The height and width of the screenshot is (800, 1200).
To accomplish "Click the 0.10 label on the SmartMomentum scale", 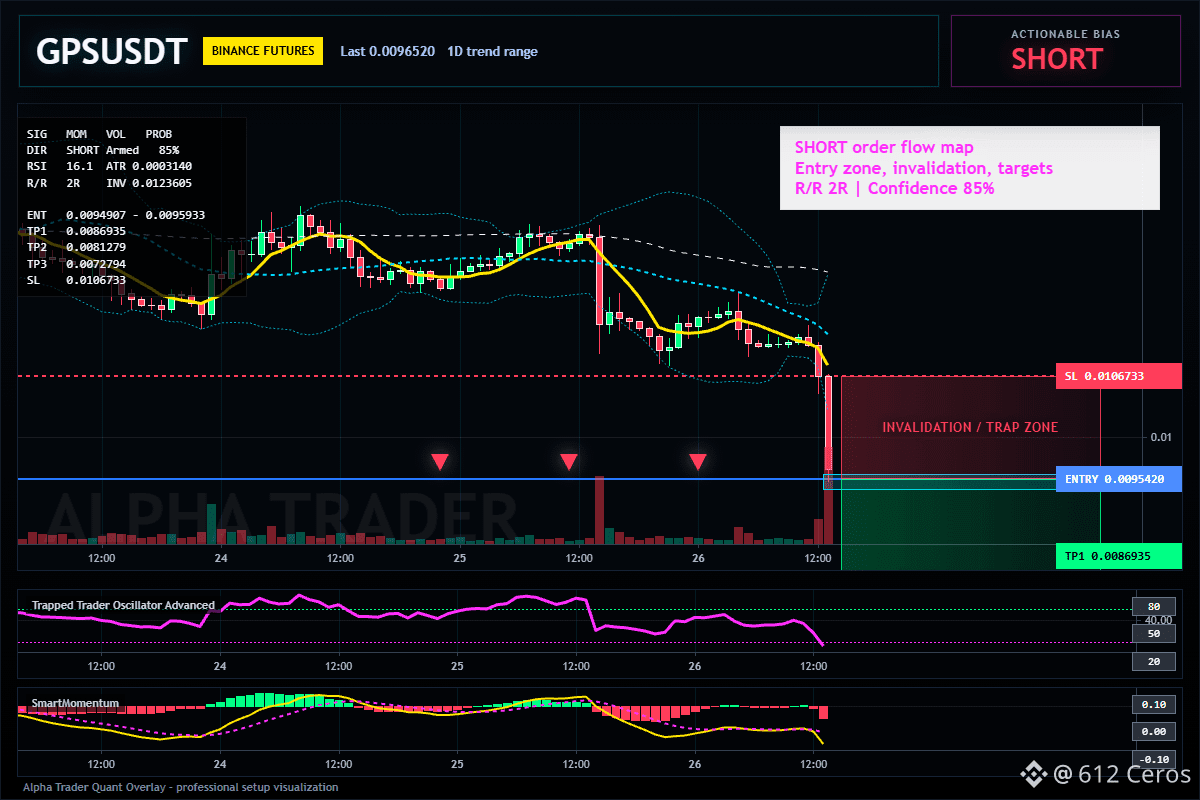I will point(1152,704).
